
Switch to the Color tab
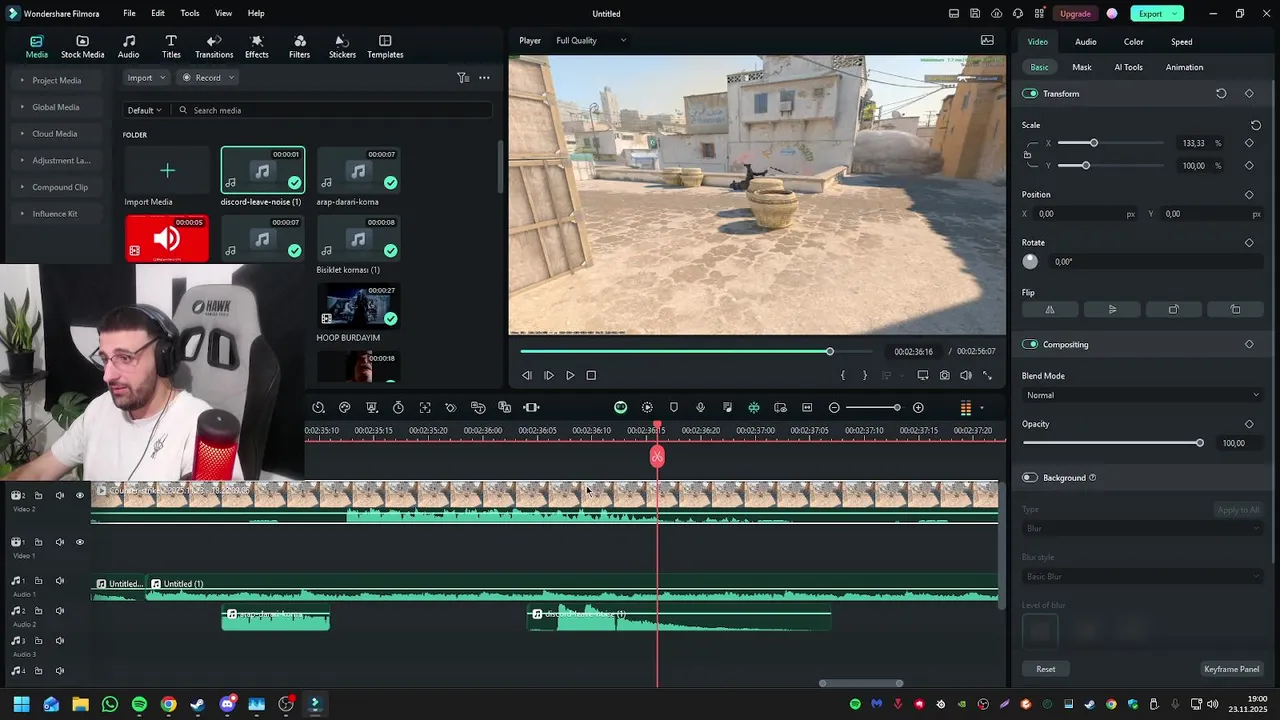pos(1133,42)
